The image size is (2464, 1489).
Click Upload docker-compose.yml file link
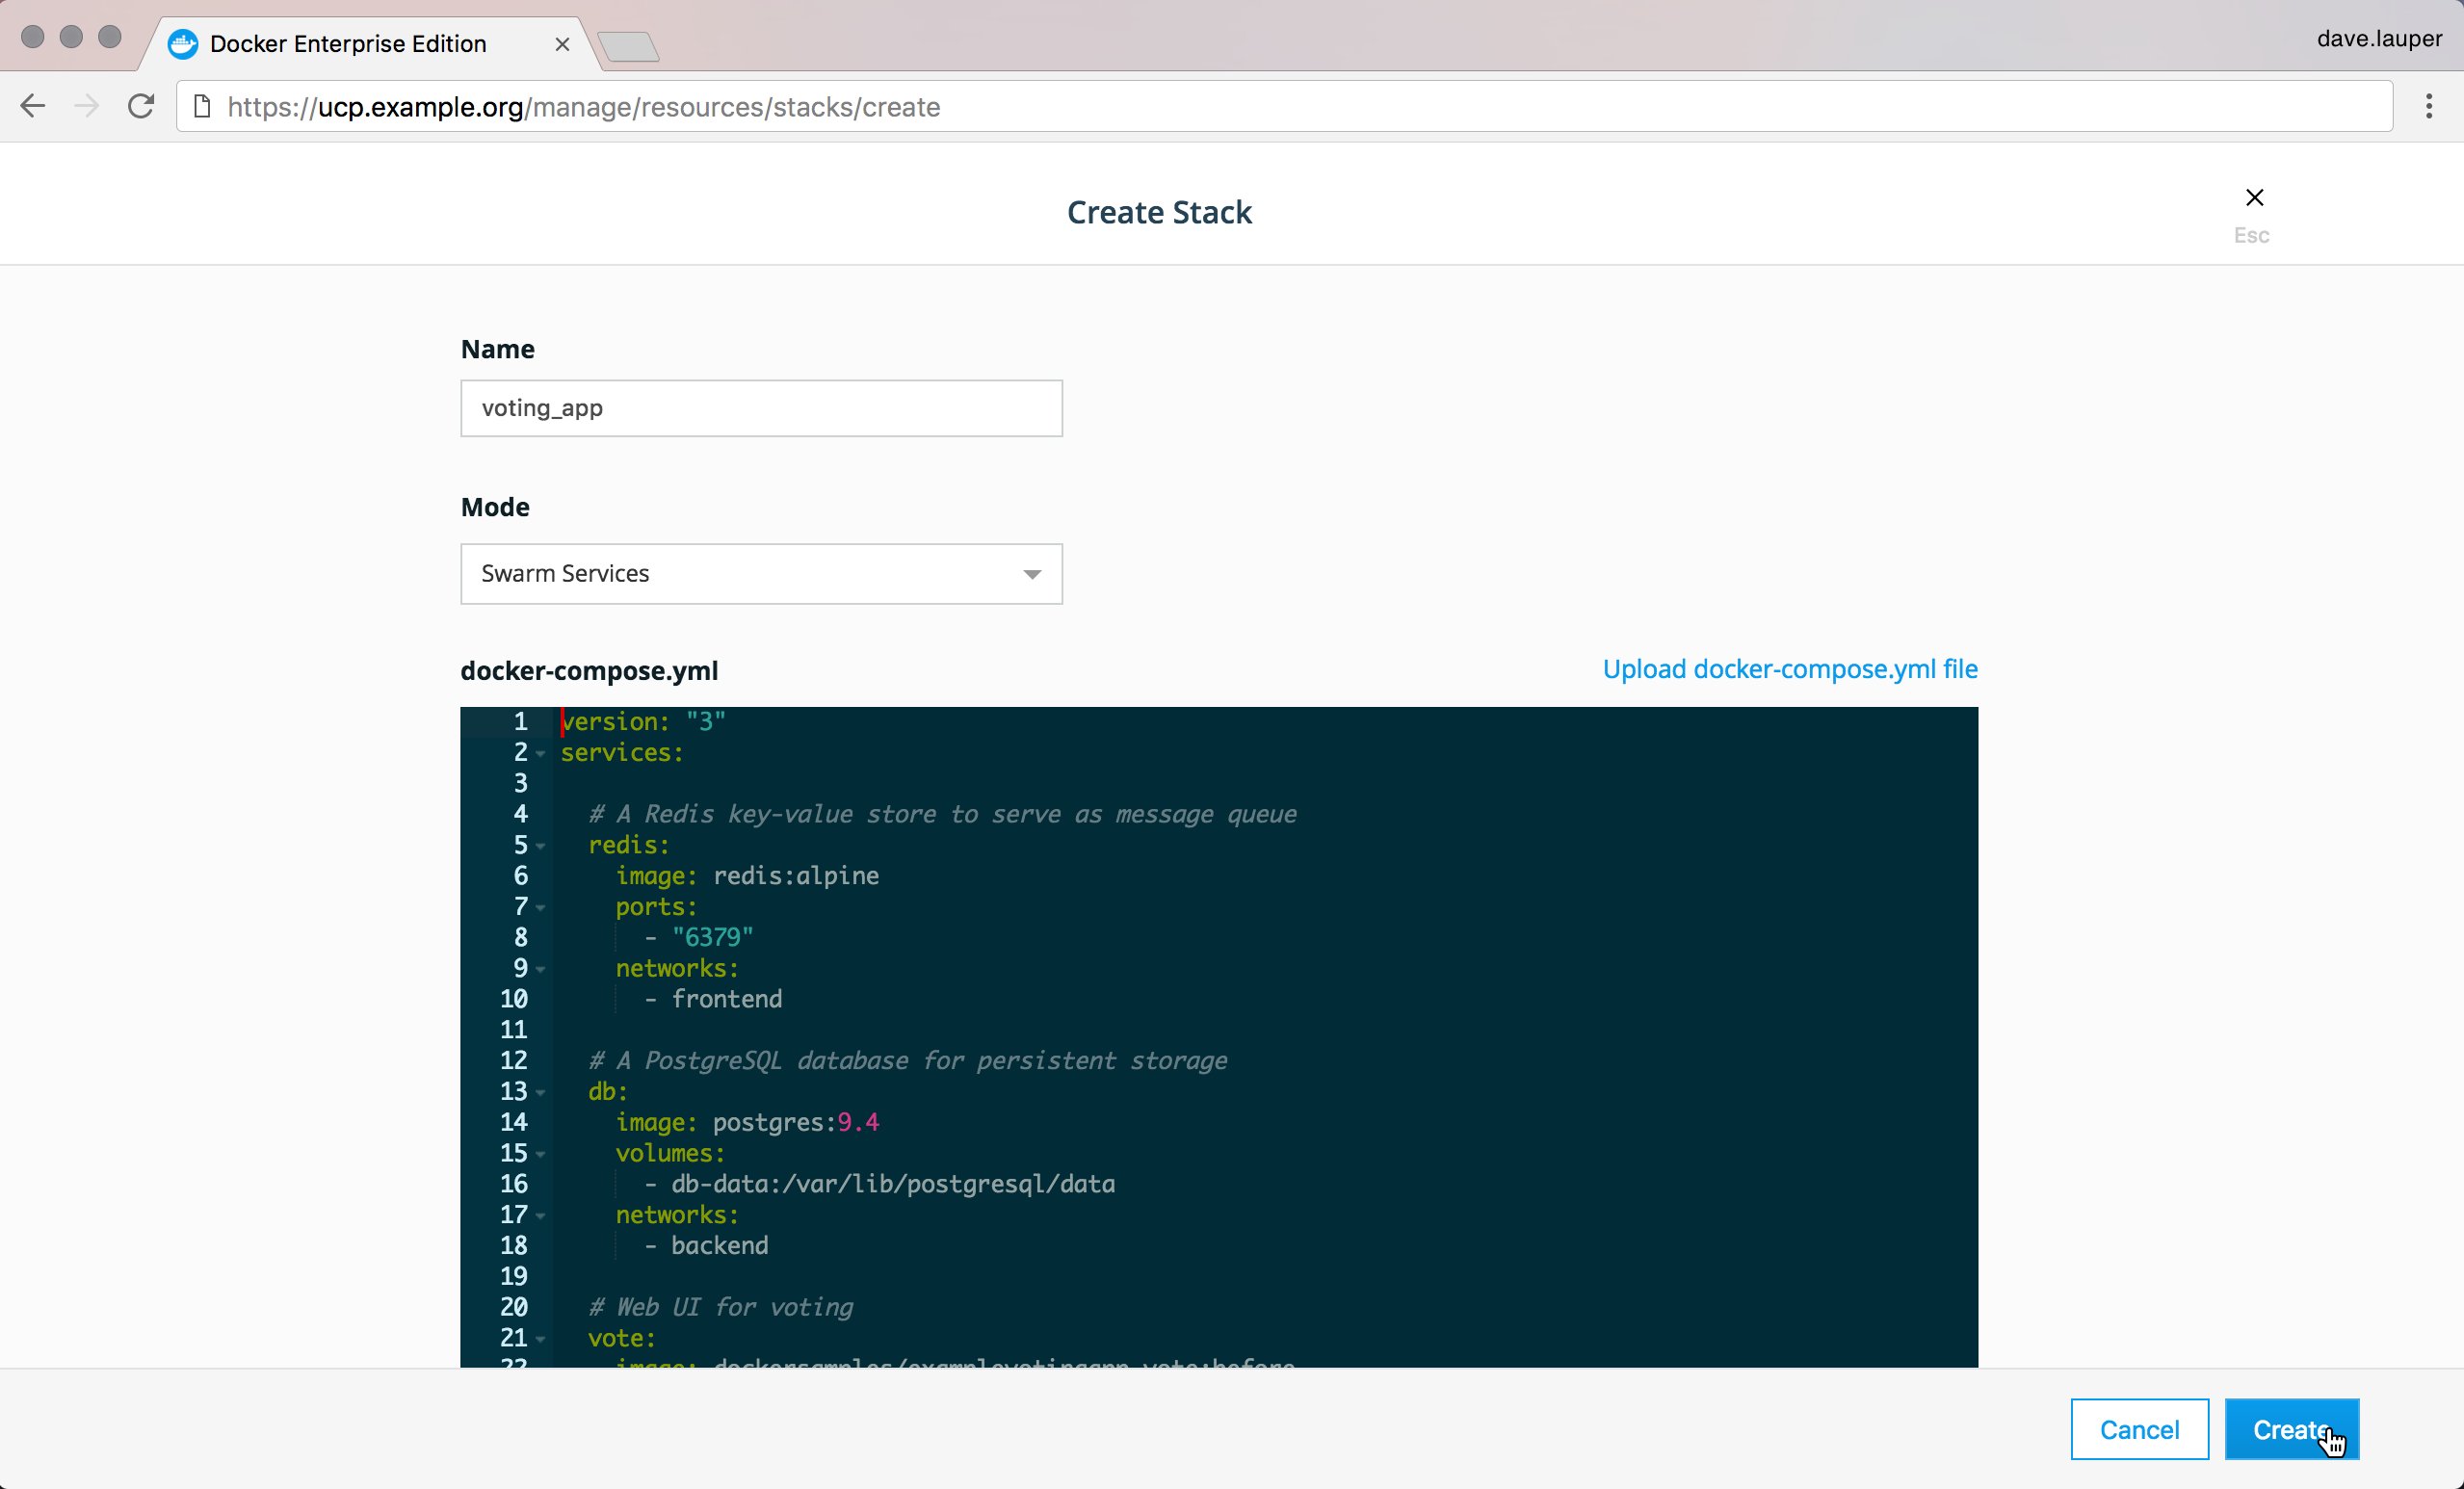1789,669
